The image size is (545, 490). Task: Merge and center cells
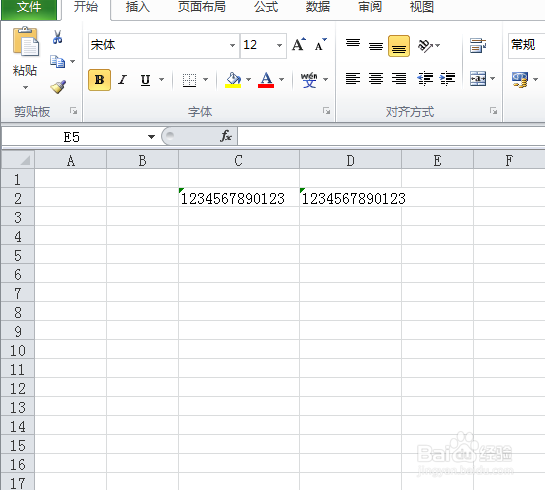click(478, 79)
